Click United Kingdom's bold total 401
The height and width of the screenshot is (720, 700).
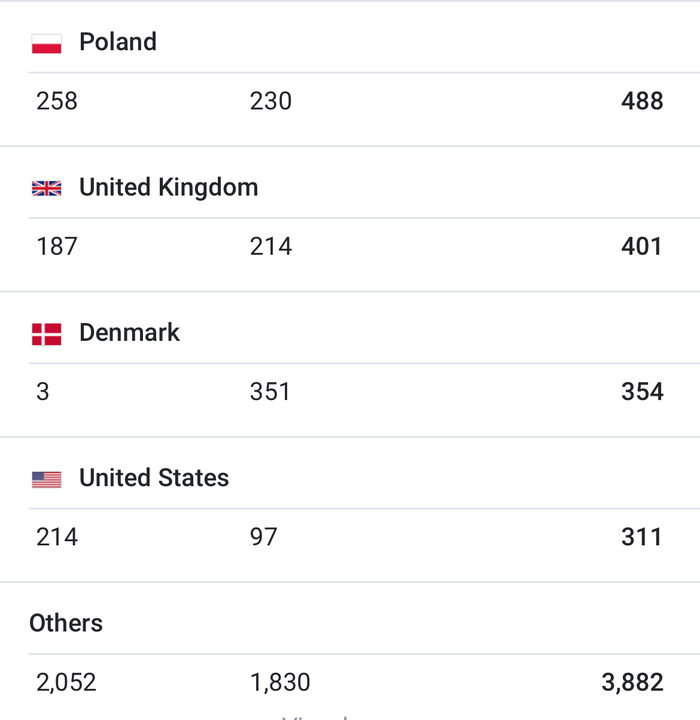[642, 246]
